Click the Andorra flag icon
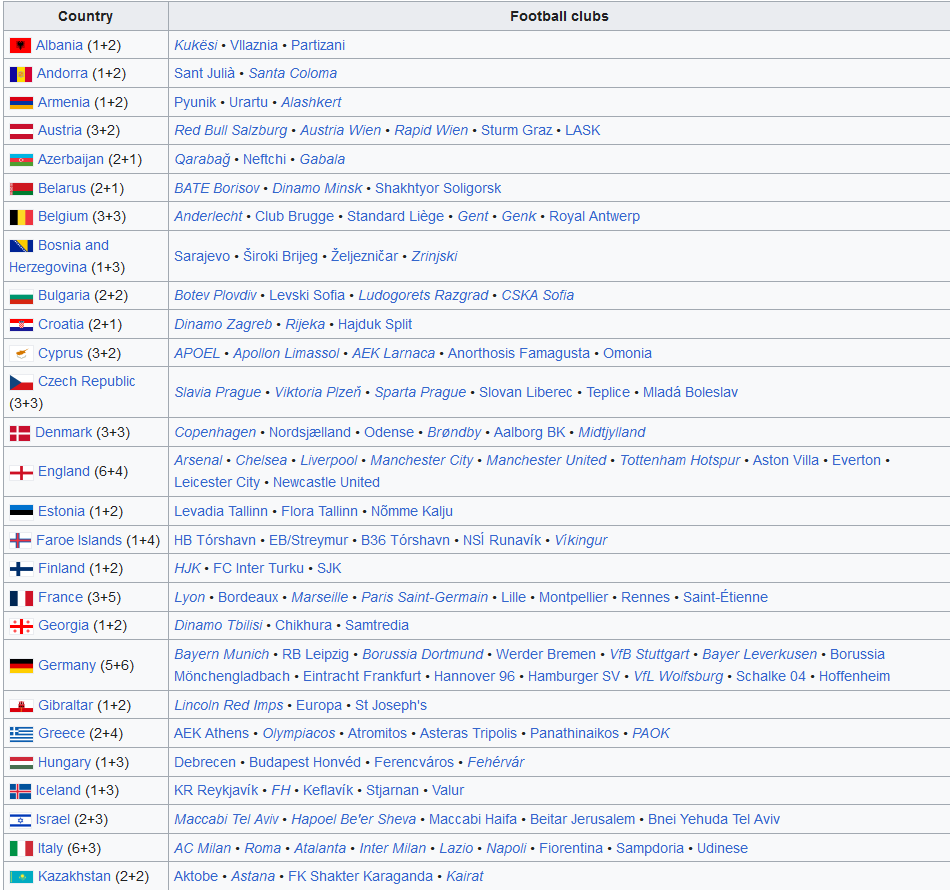The image size is (950, 890). tap(21, 74)
